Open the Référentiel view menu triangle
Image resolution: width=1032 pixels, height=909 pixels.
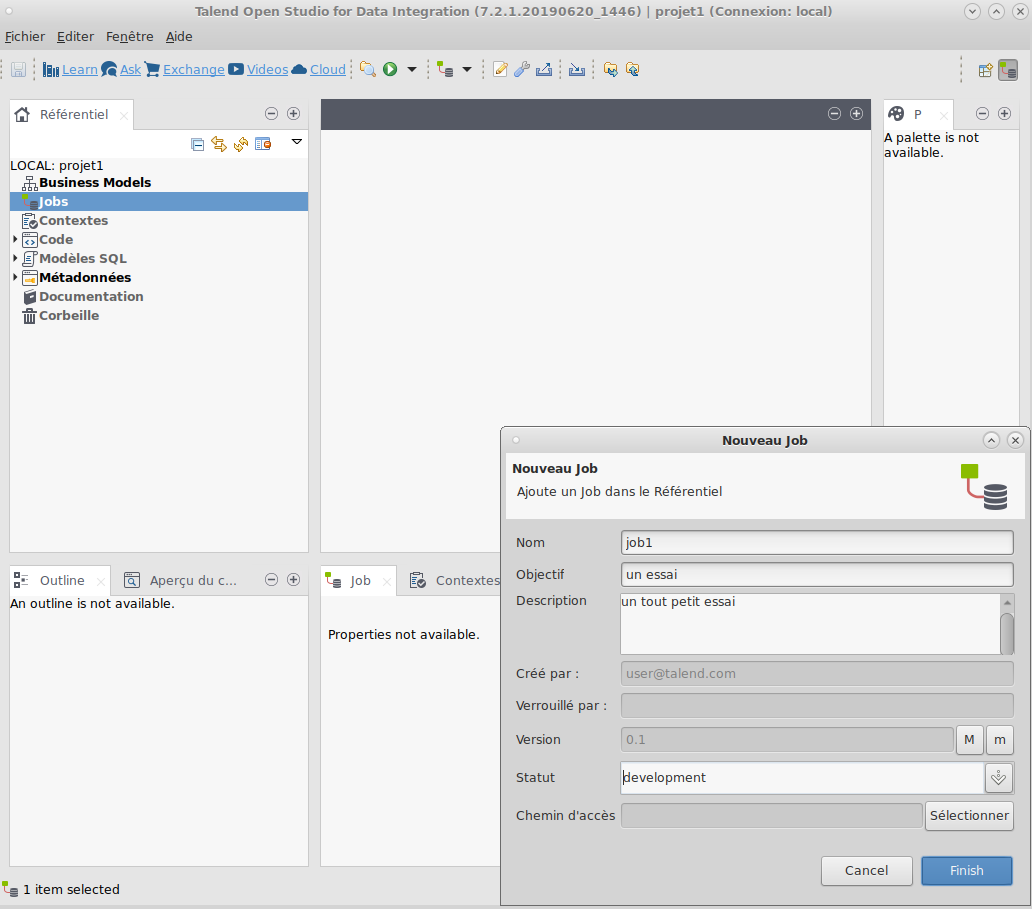click(x=297, y=142)
